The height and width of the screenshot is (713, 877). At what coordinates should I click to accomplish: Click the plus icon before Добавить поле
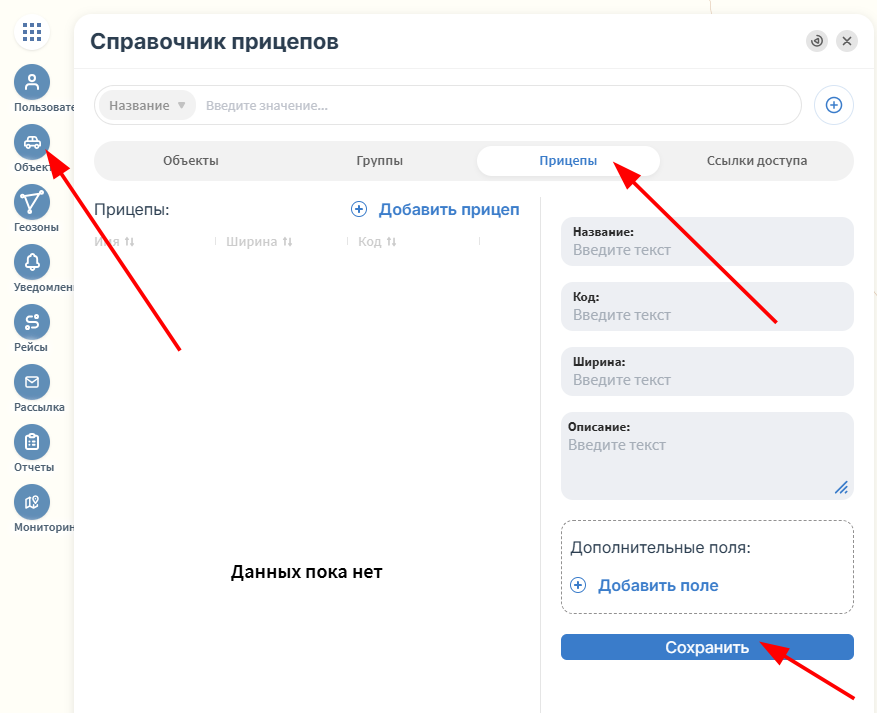pos(578,585)
